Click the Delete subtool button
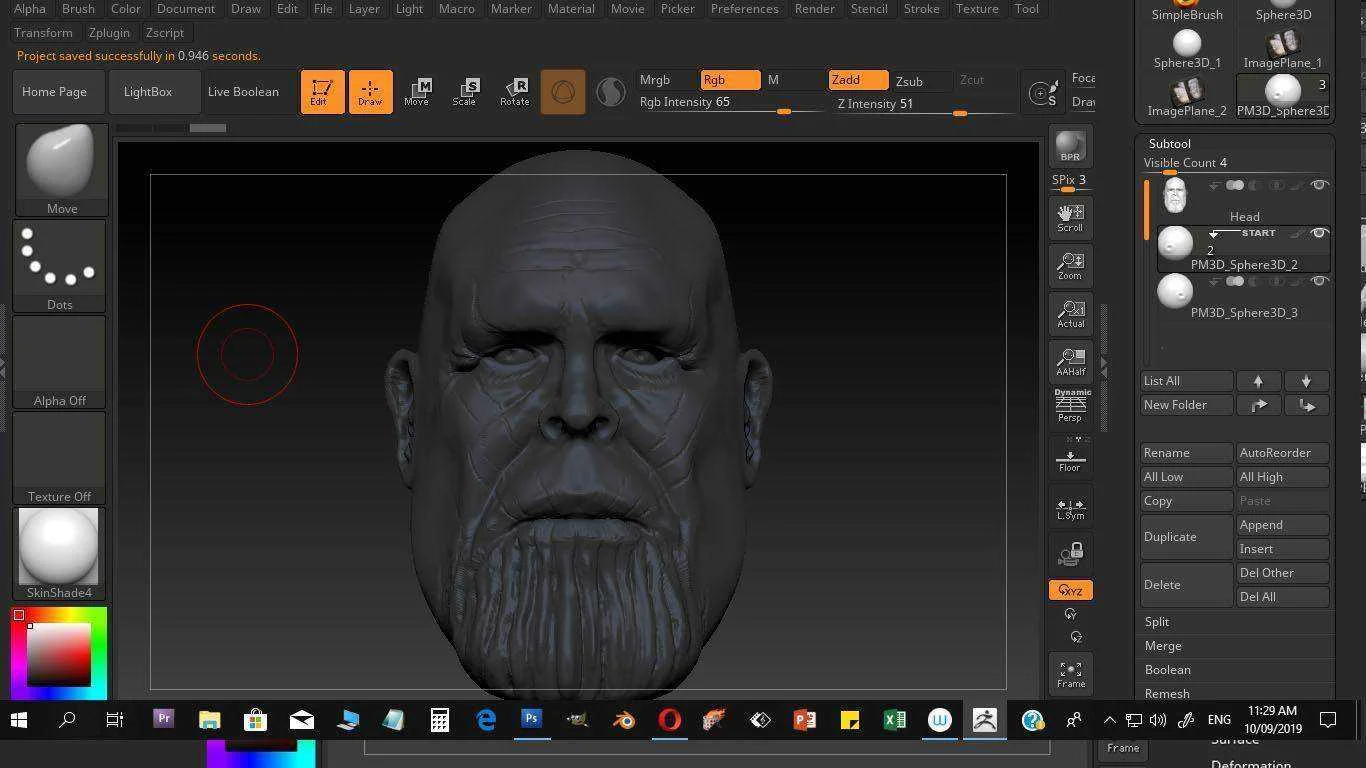The width and height of the screenshot is (1366, 768). click(x=1187, y=585)
